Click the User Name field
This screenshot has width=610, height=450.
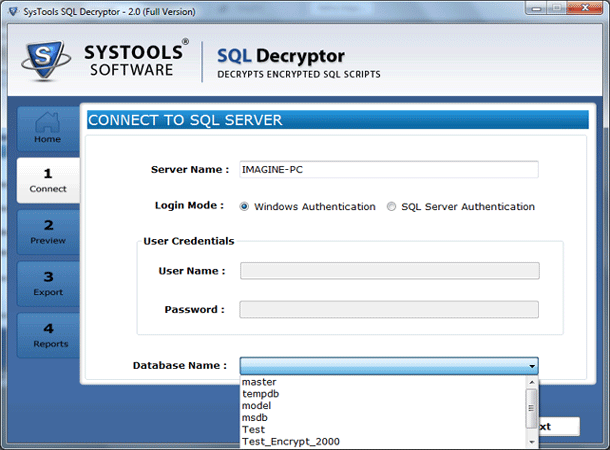tap(389, 271)
